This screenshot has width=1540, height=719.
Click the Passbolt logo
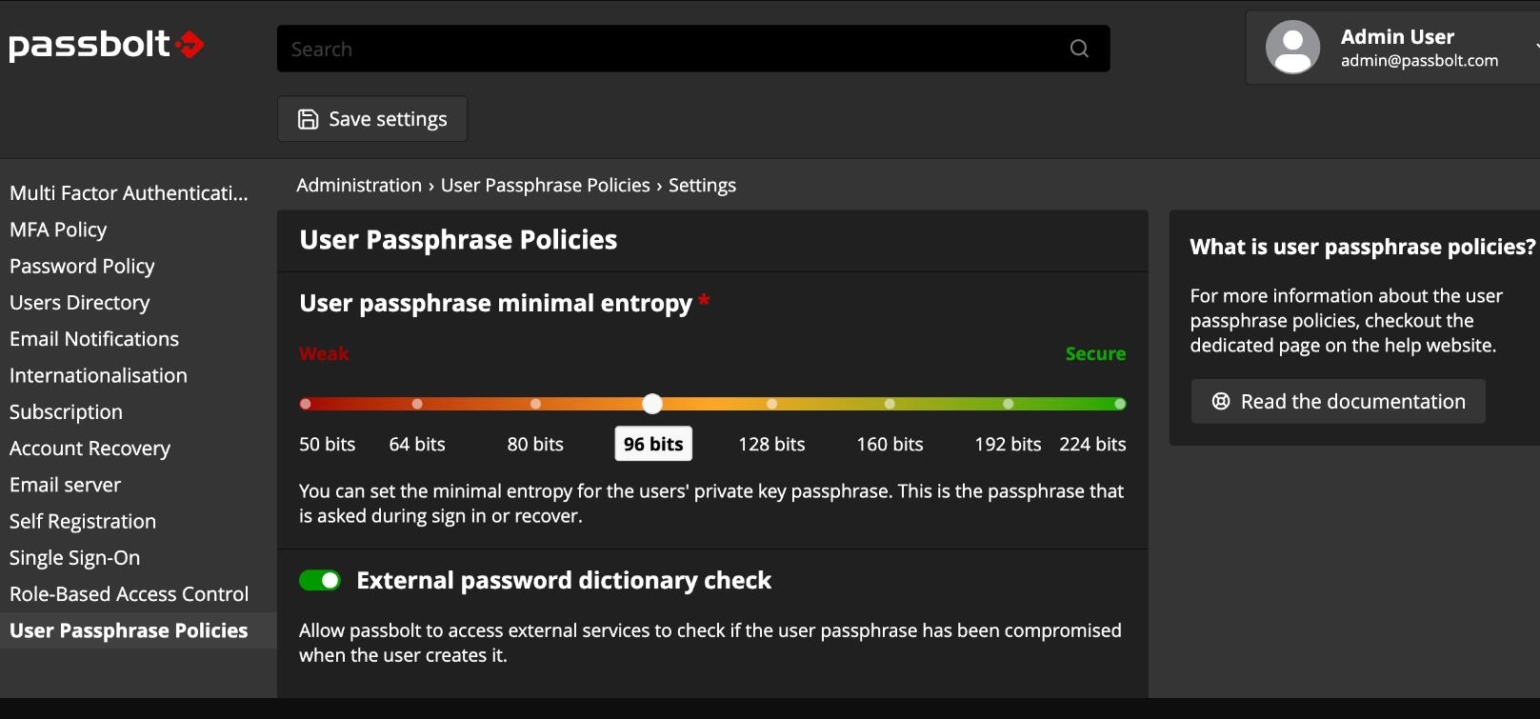pos(107,43)
